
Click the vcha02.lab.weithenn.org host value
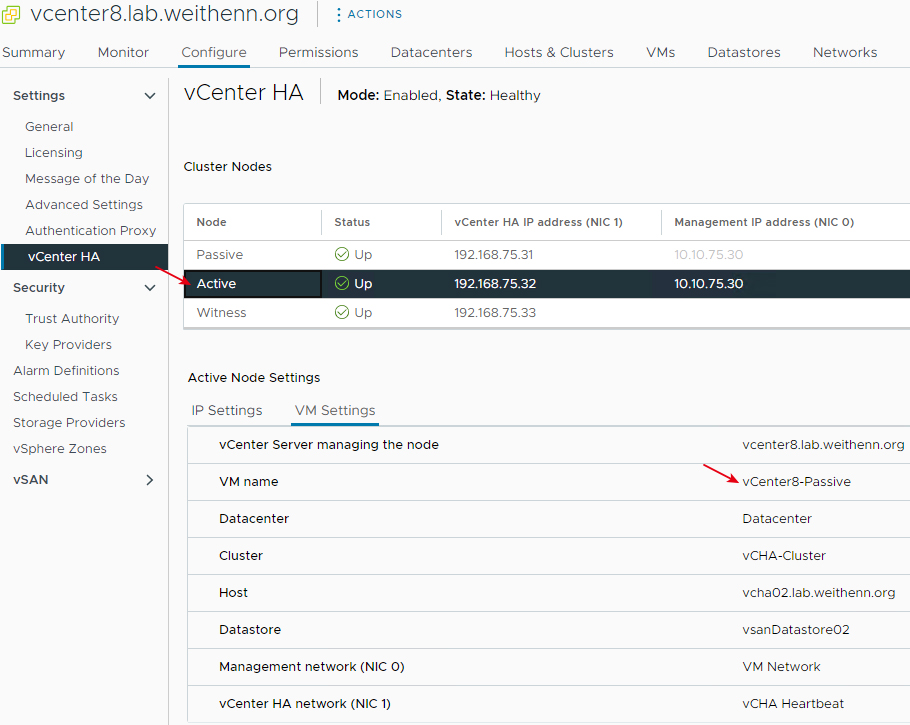point(818,593)
